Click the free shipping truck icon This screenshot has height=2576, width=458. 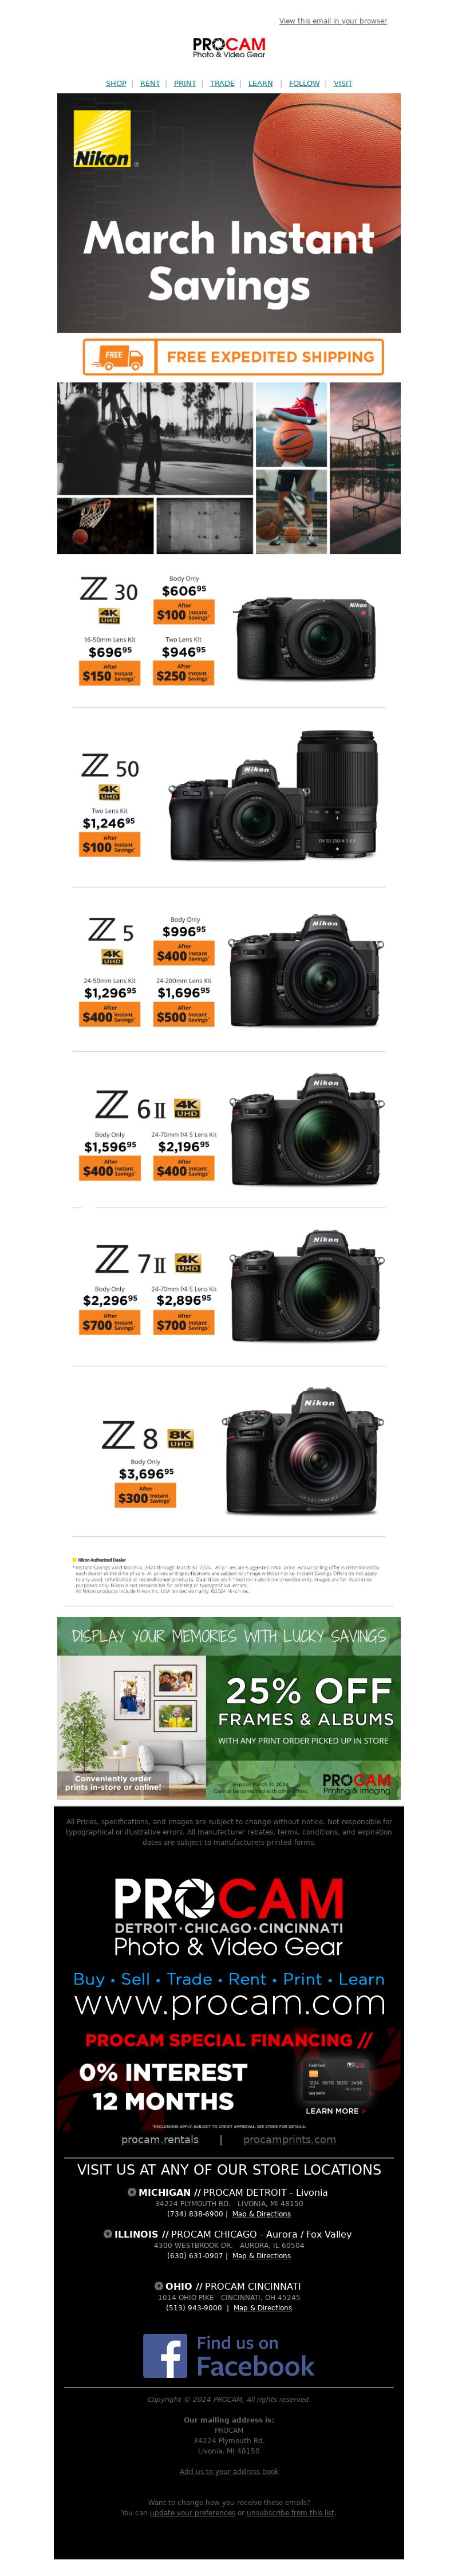[x=120, y=356]
